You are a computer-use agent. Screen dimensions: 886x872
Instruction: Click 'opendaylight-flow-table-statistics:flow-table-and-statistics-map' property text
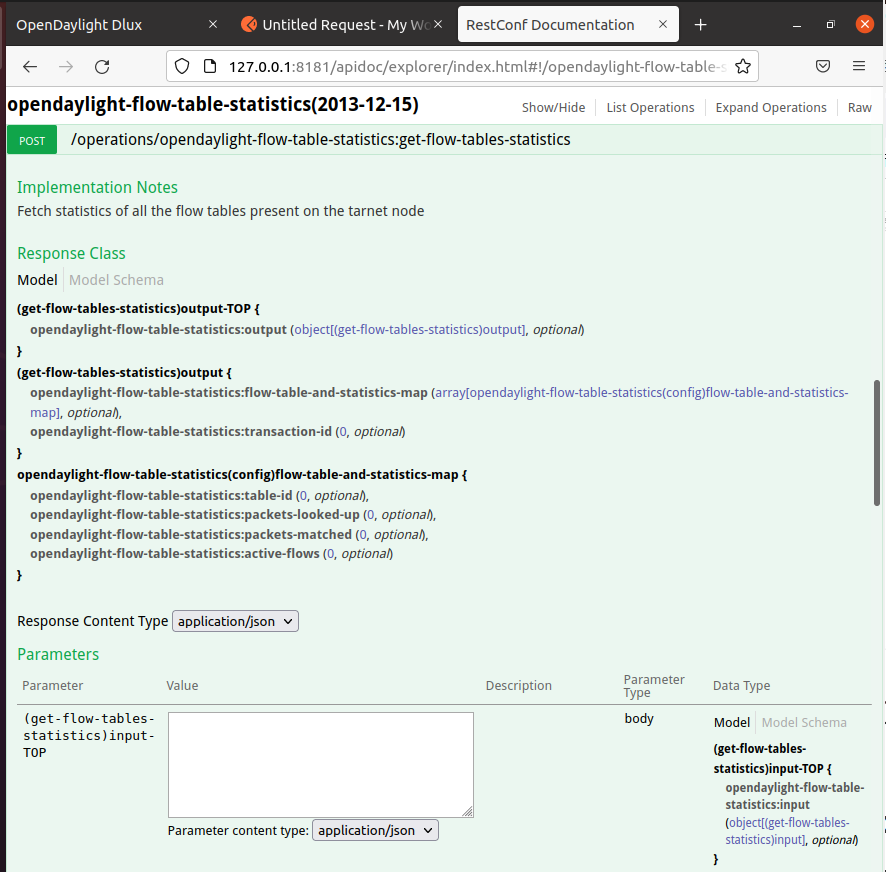[229, 393]
